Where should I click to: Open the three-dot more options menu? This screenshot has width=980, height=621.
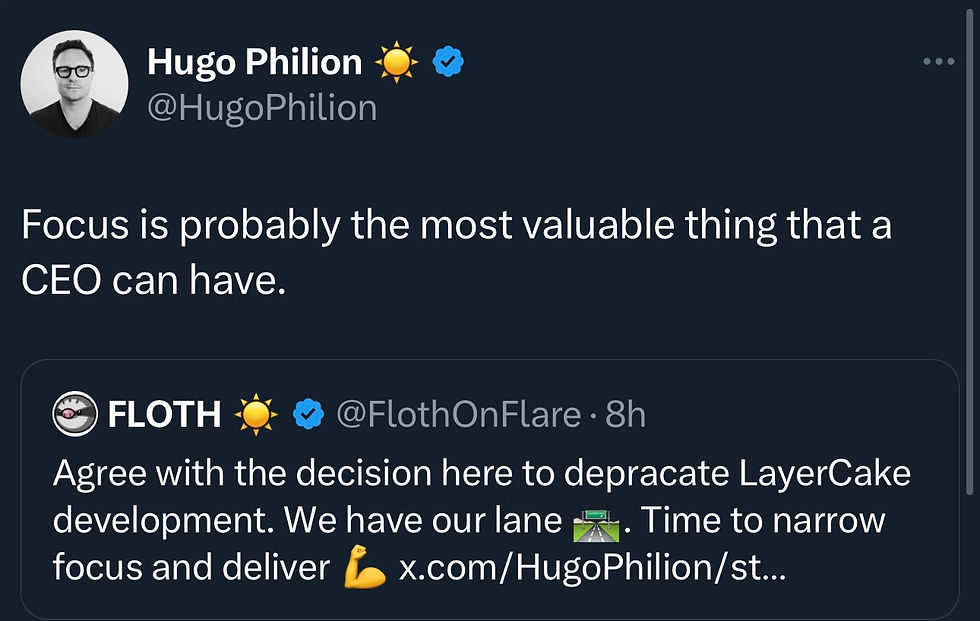coord(938,62)
